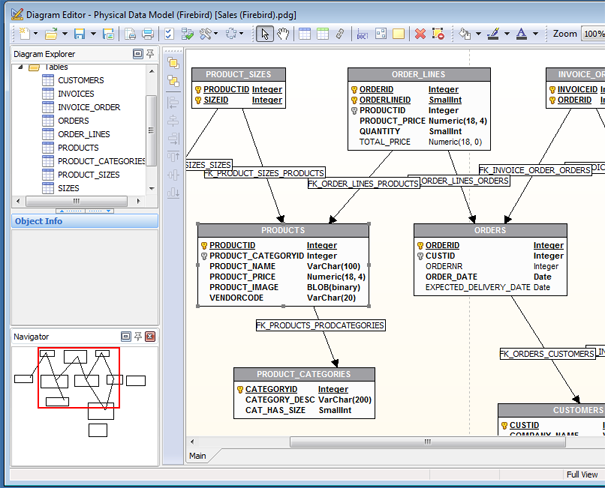Image resolution: width=605 pixels, height=488 pixels.
Task: Select the yellow note tool
Action: point(398,34)
